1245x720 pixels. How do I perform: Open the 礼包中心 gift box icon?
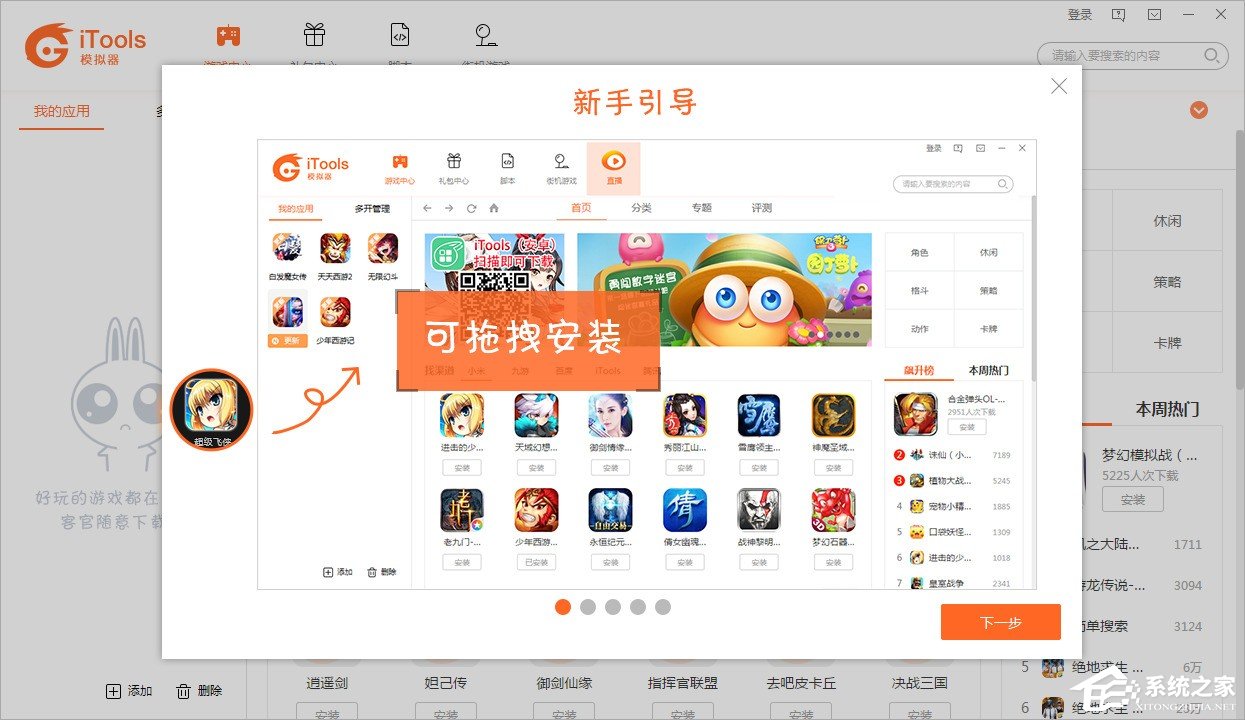point(314,35)
